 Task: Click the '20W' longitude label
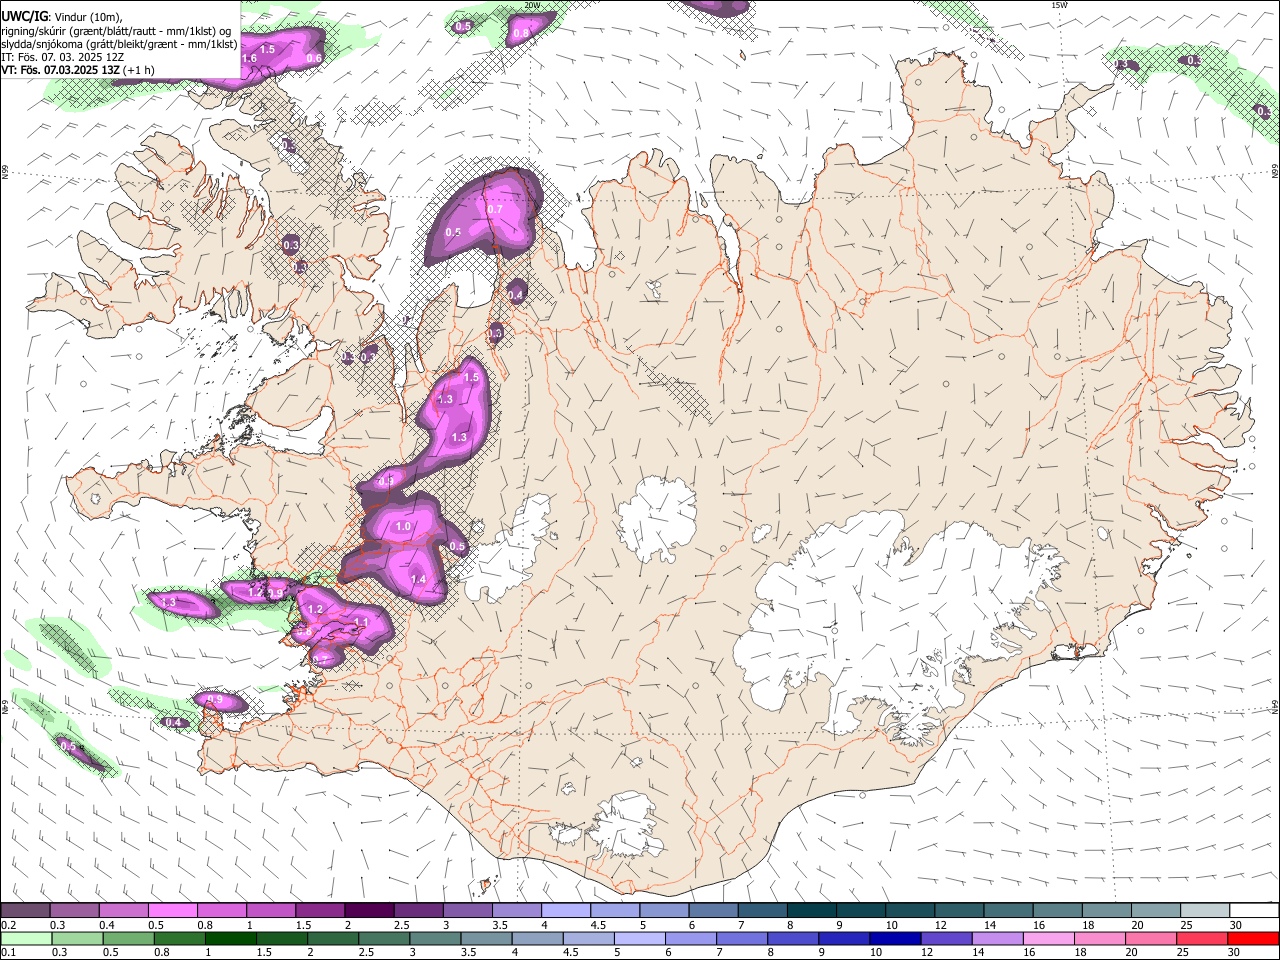click(x=532, y=5)
